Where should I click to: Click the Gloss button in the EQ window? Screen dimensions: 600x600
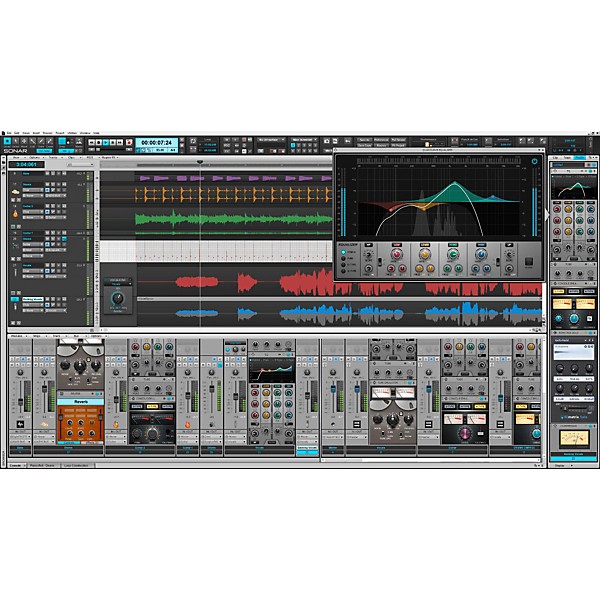click(528, 261)
